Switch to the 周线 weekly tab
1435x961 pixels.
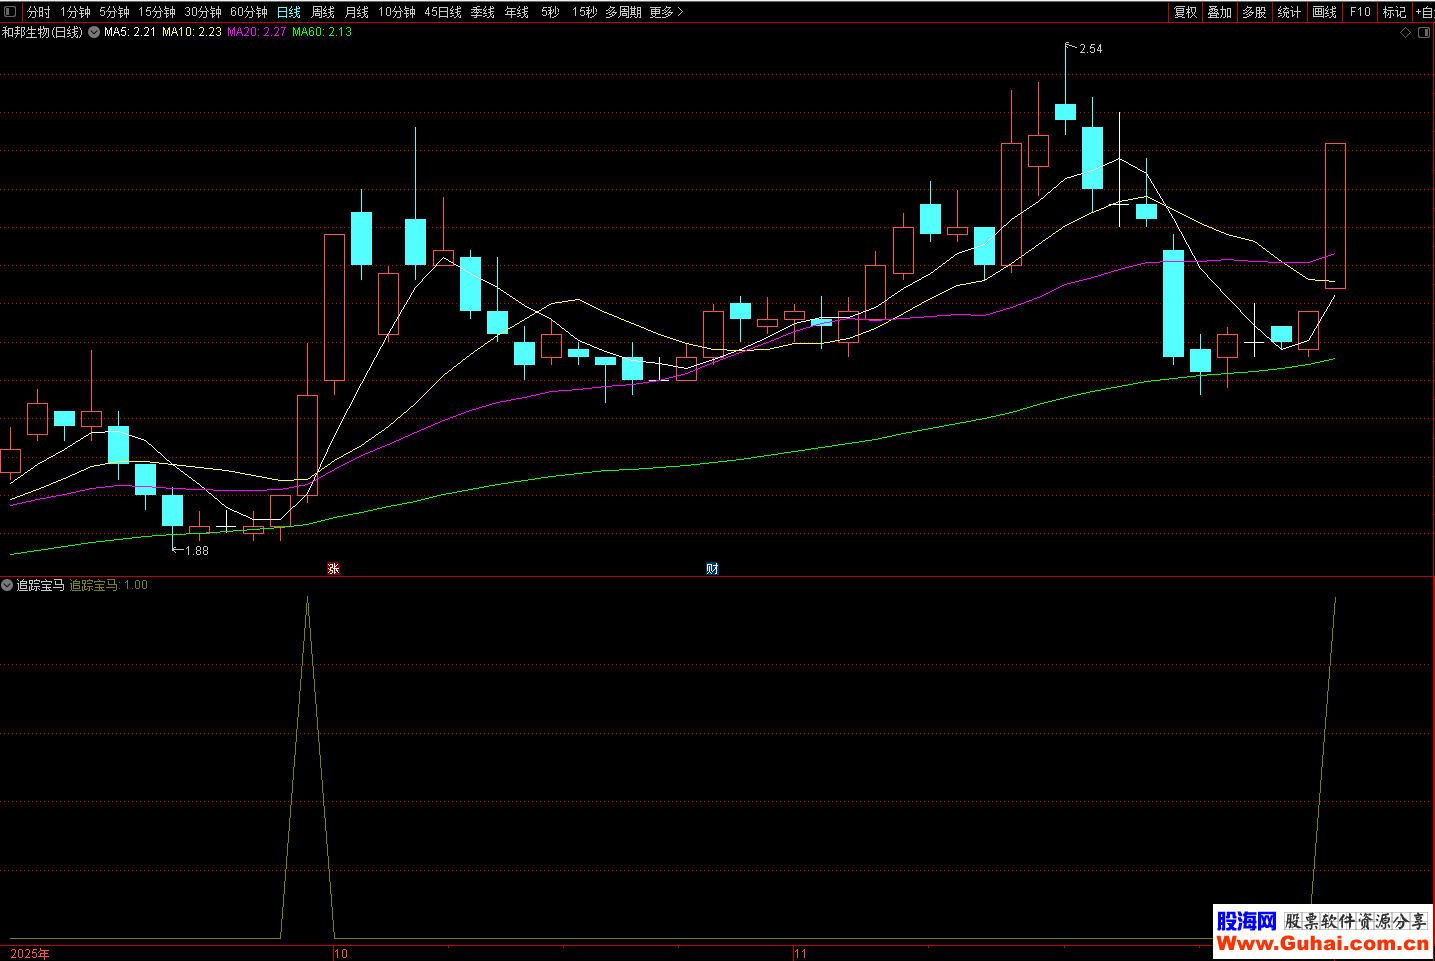point(323,12)
